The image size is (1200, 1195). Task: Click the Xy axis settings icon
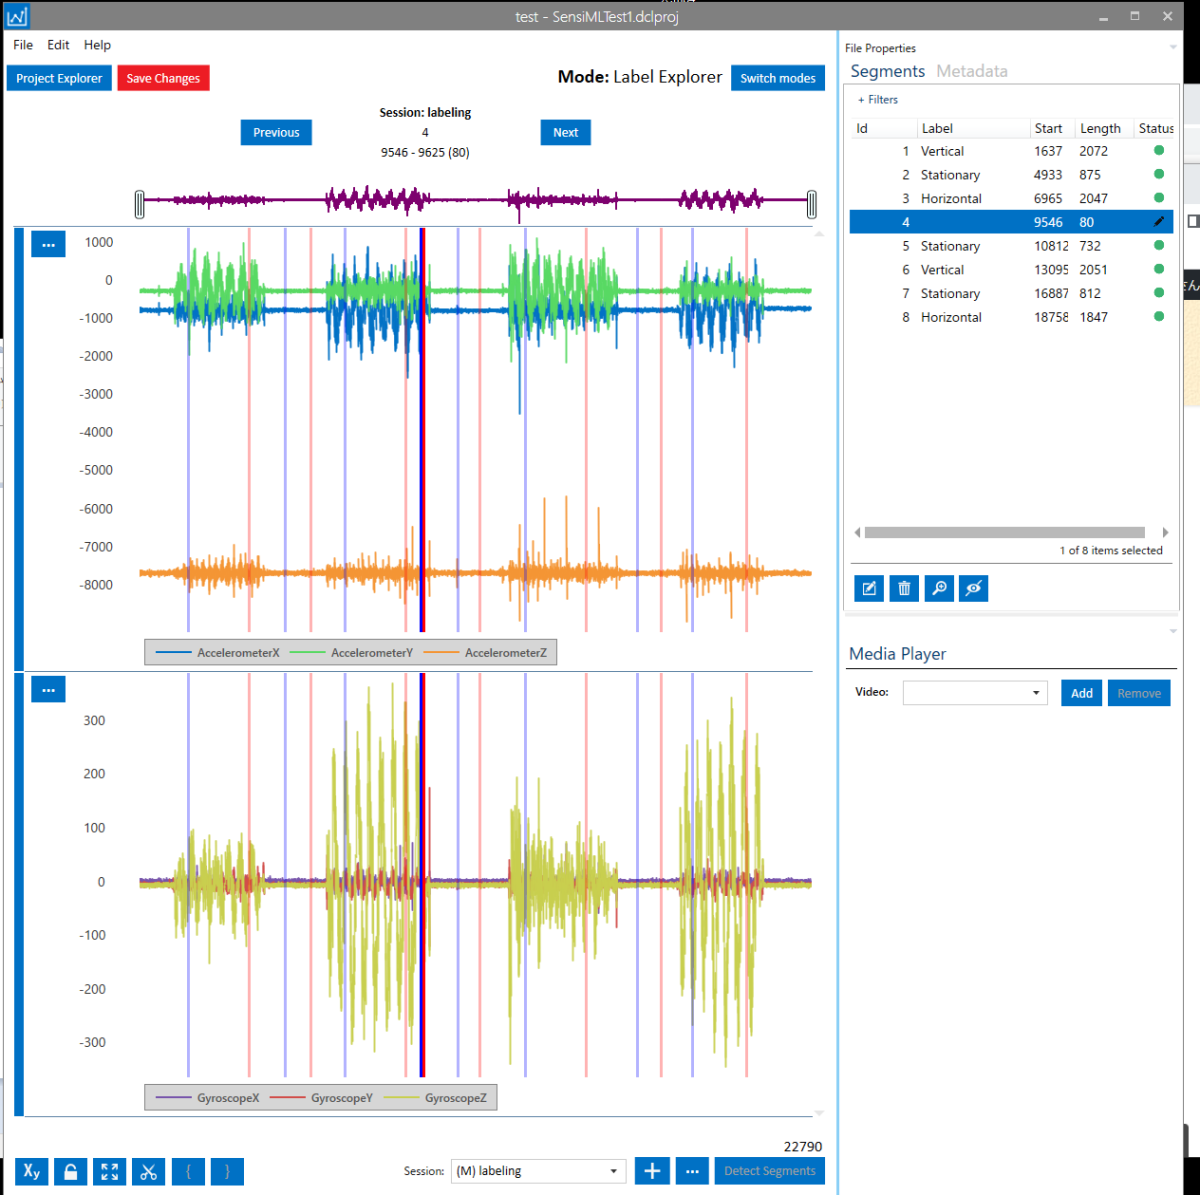coord(32,1171)
